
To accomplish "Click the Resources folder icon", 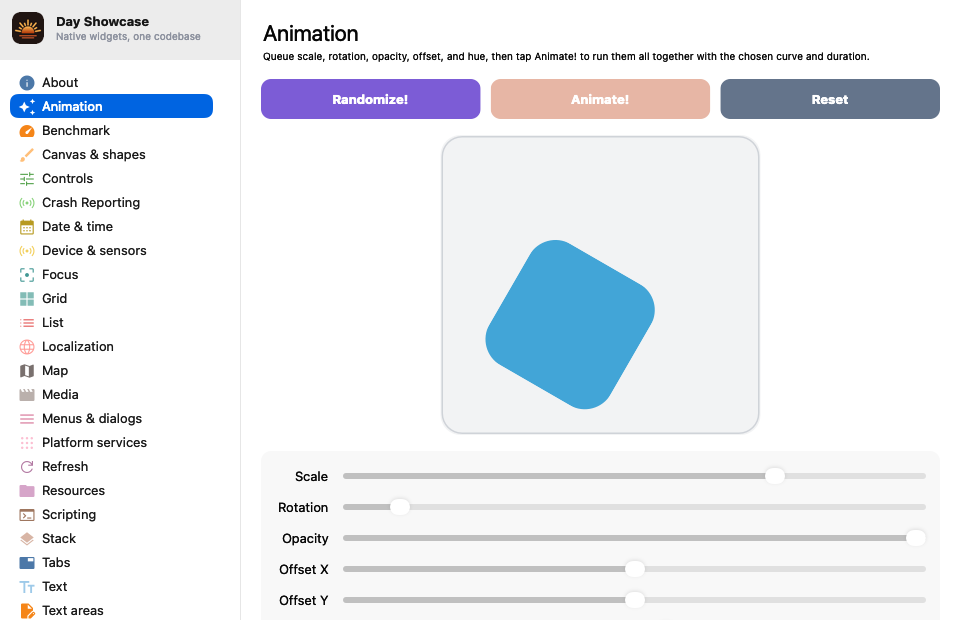I will pyautogui.click(x=27, y=491).
